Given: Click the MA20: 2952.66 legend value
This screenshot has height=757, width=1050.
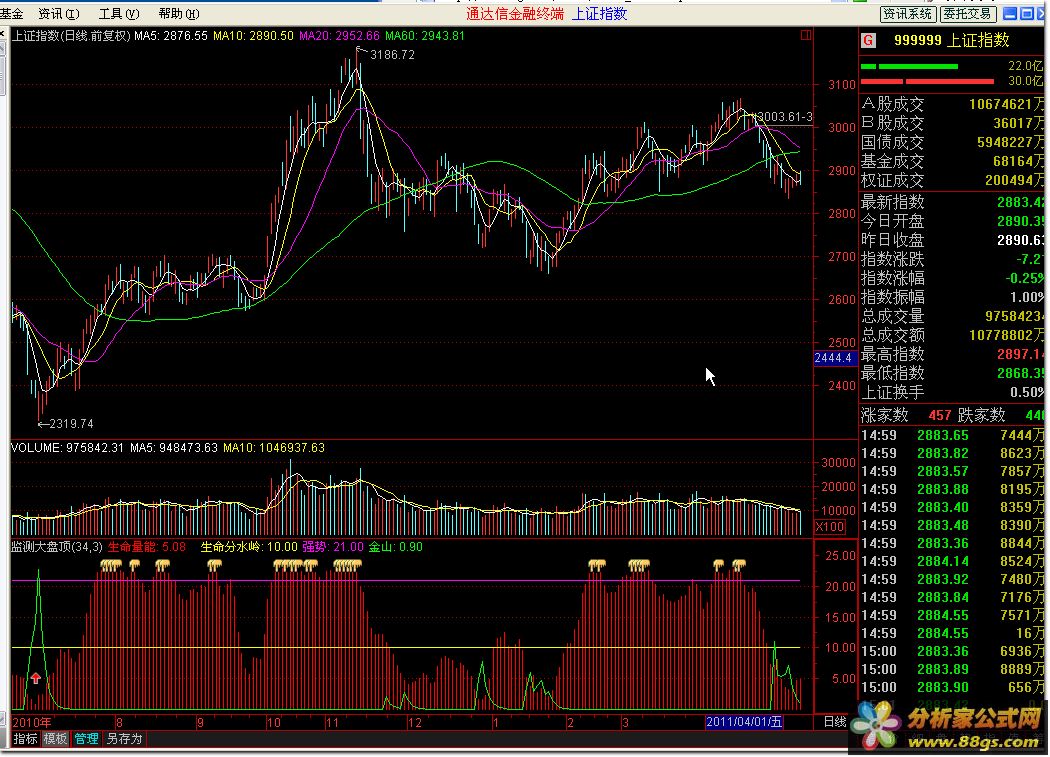Looking at the screenshot, I should click(339, 36).
